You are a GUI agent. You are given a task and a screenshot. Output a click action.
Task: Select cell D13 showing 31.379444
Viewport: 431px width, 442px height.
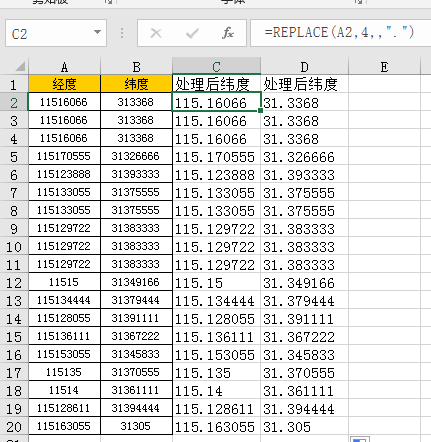(x=304, y=300)
